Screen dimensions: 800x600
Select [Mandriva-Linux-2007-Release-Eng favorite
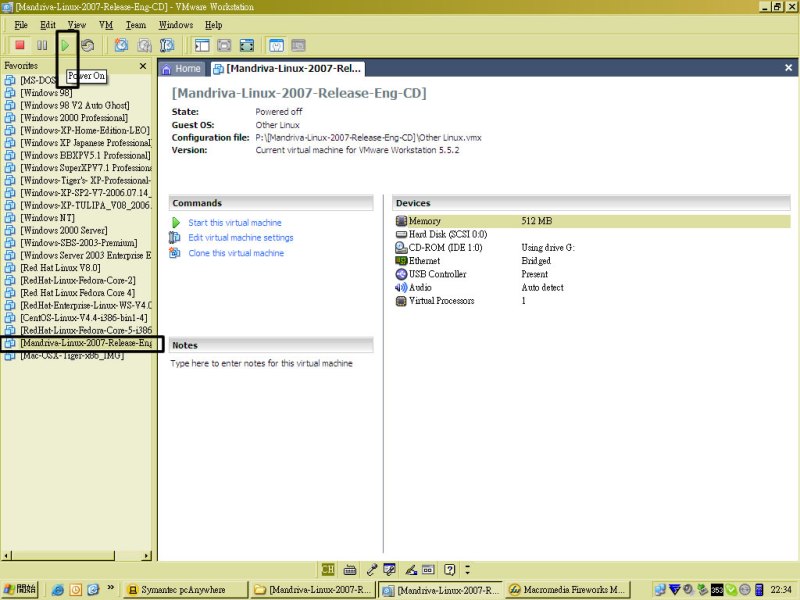(86, 343)
